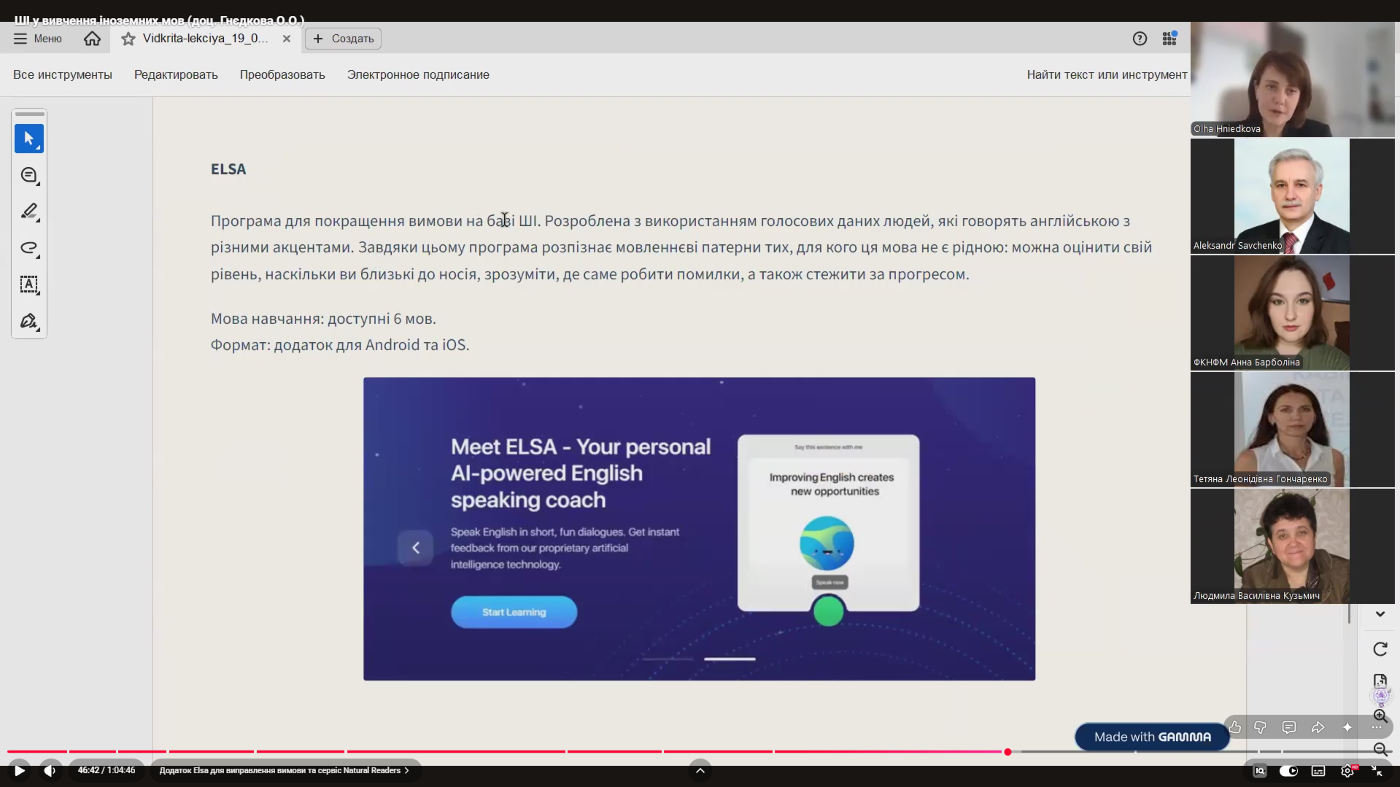
Task: Click the Найти текст или инструмент search field
Action: (x=1107, y=75)
